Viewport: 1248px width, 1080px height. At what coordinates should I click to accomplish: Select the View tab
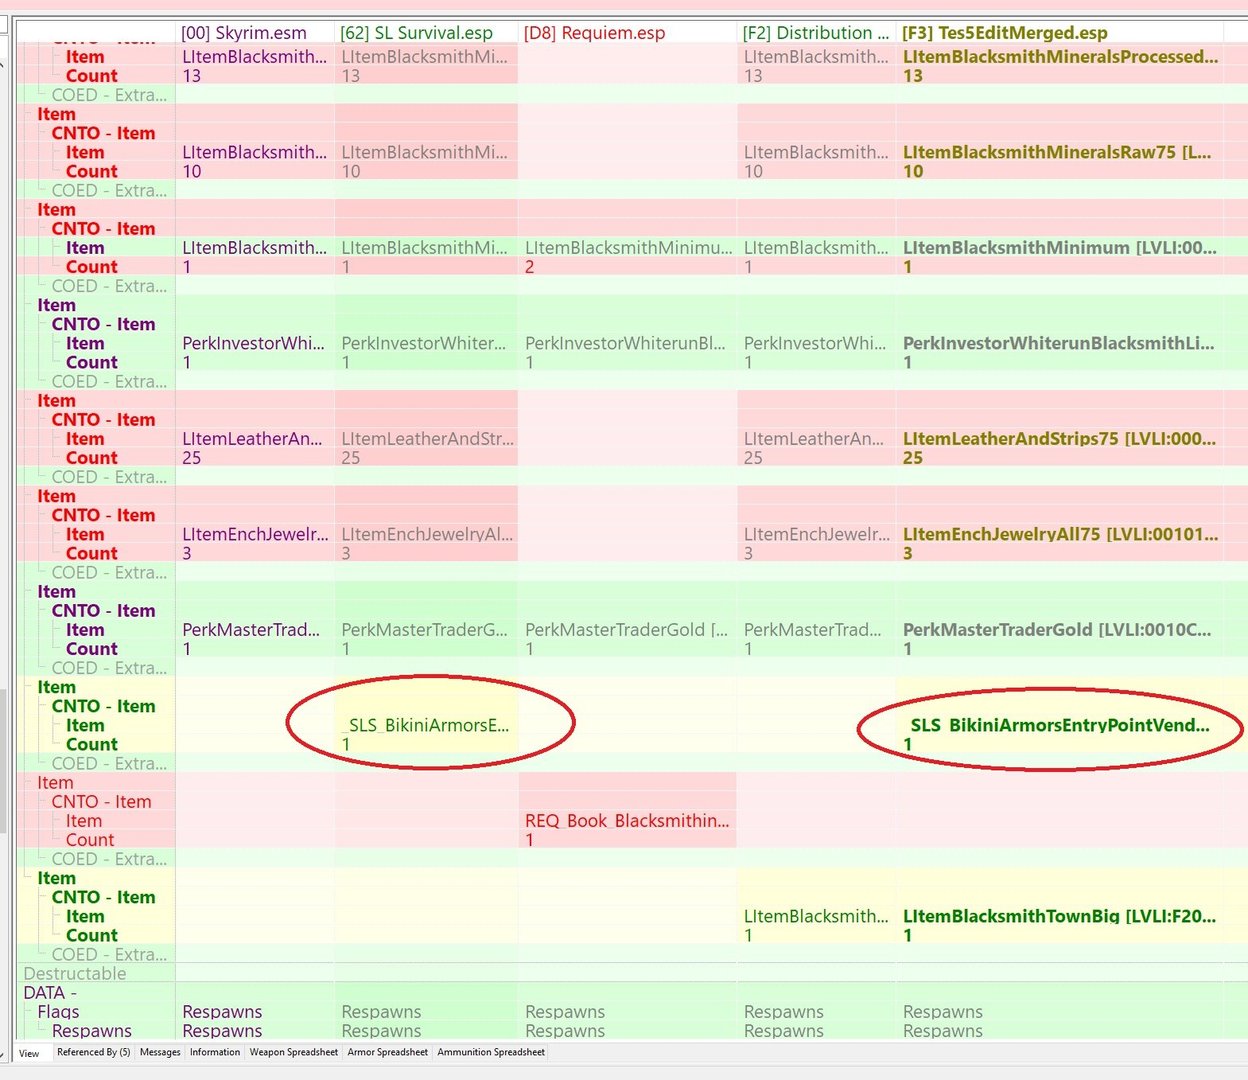(x=30, y=1053)
